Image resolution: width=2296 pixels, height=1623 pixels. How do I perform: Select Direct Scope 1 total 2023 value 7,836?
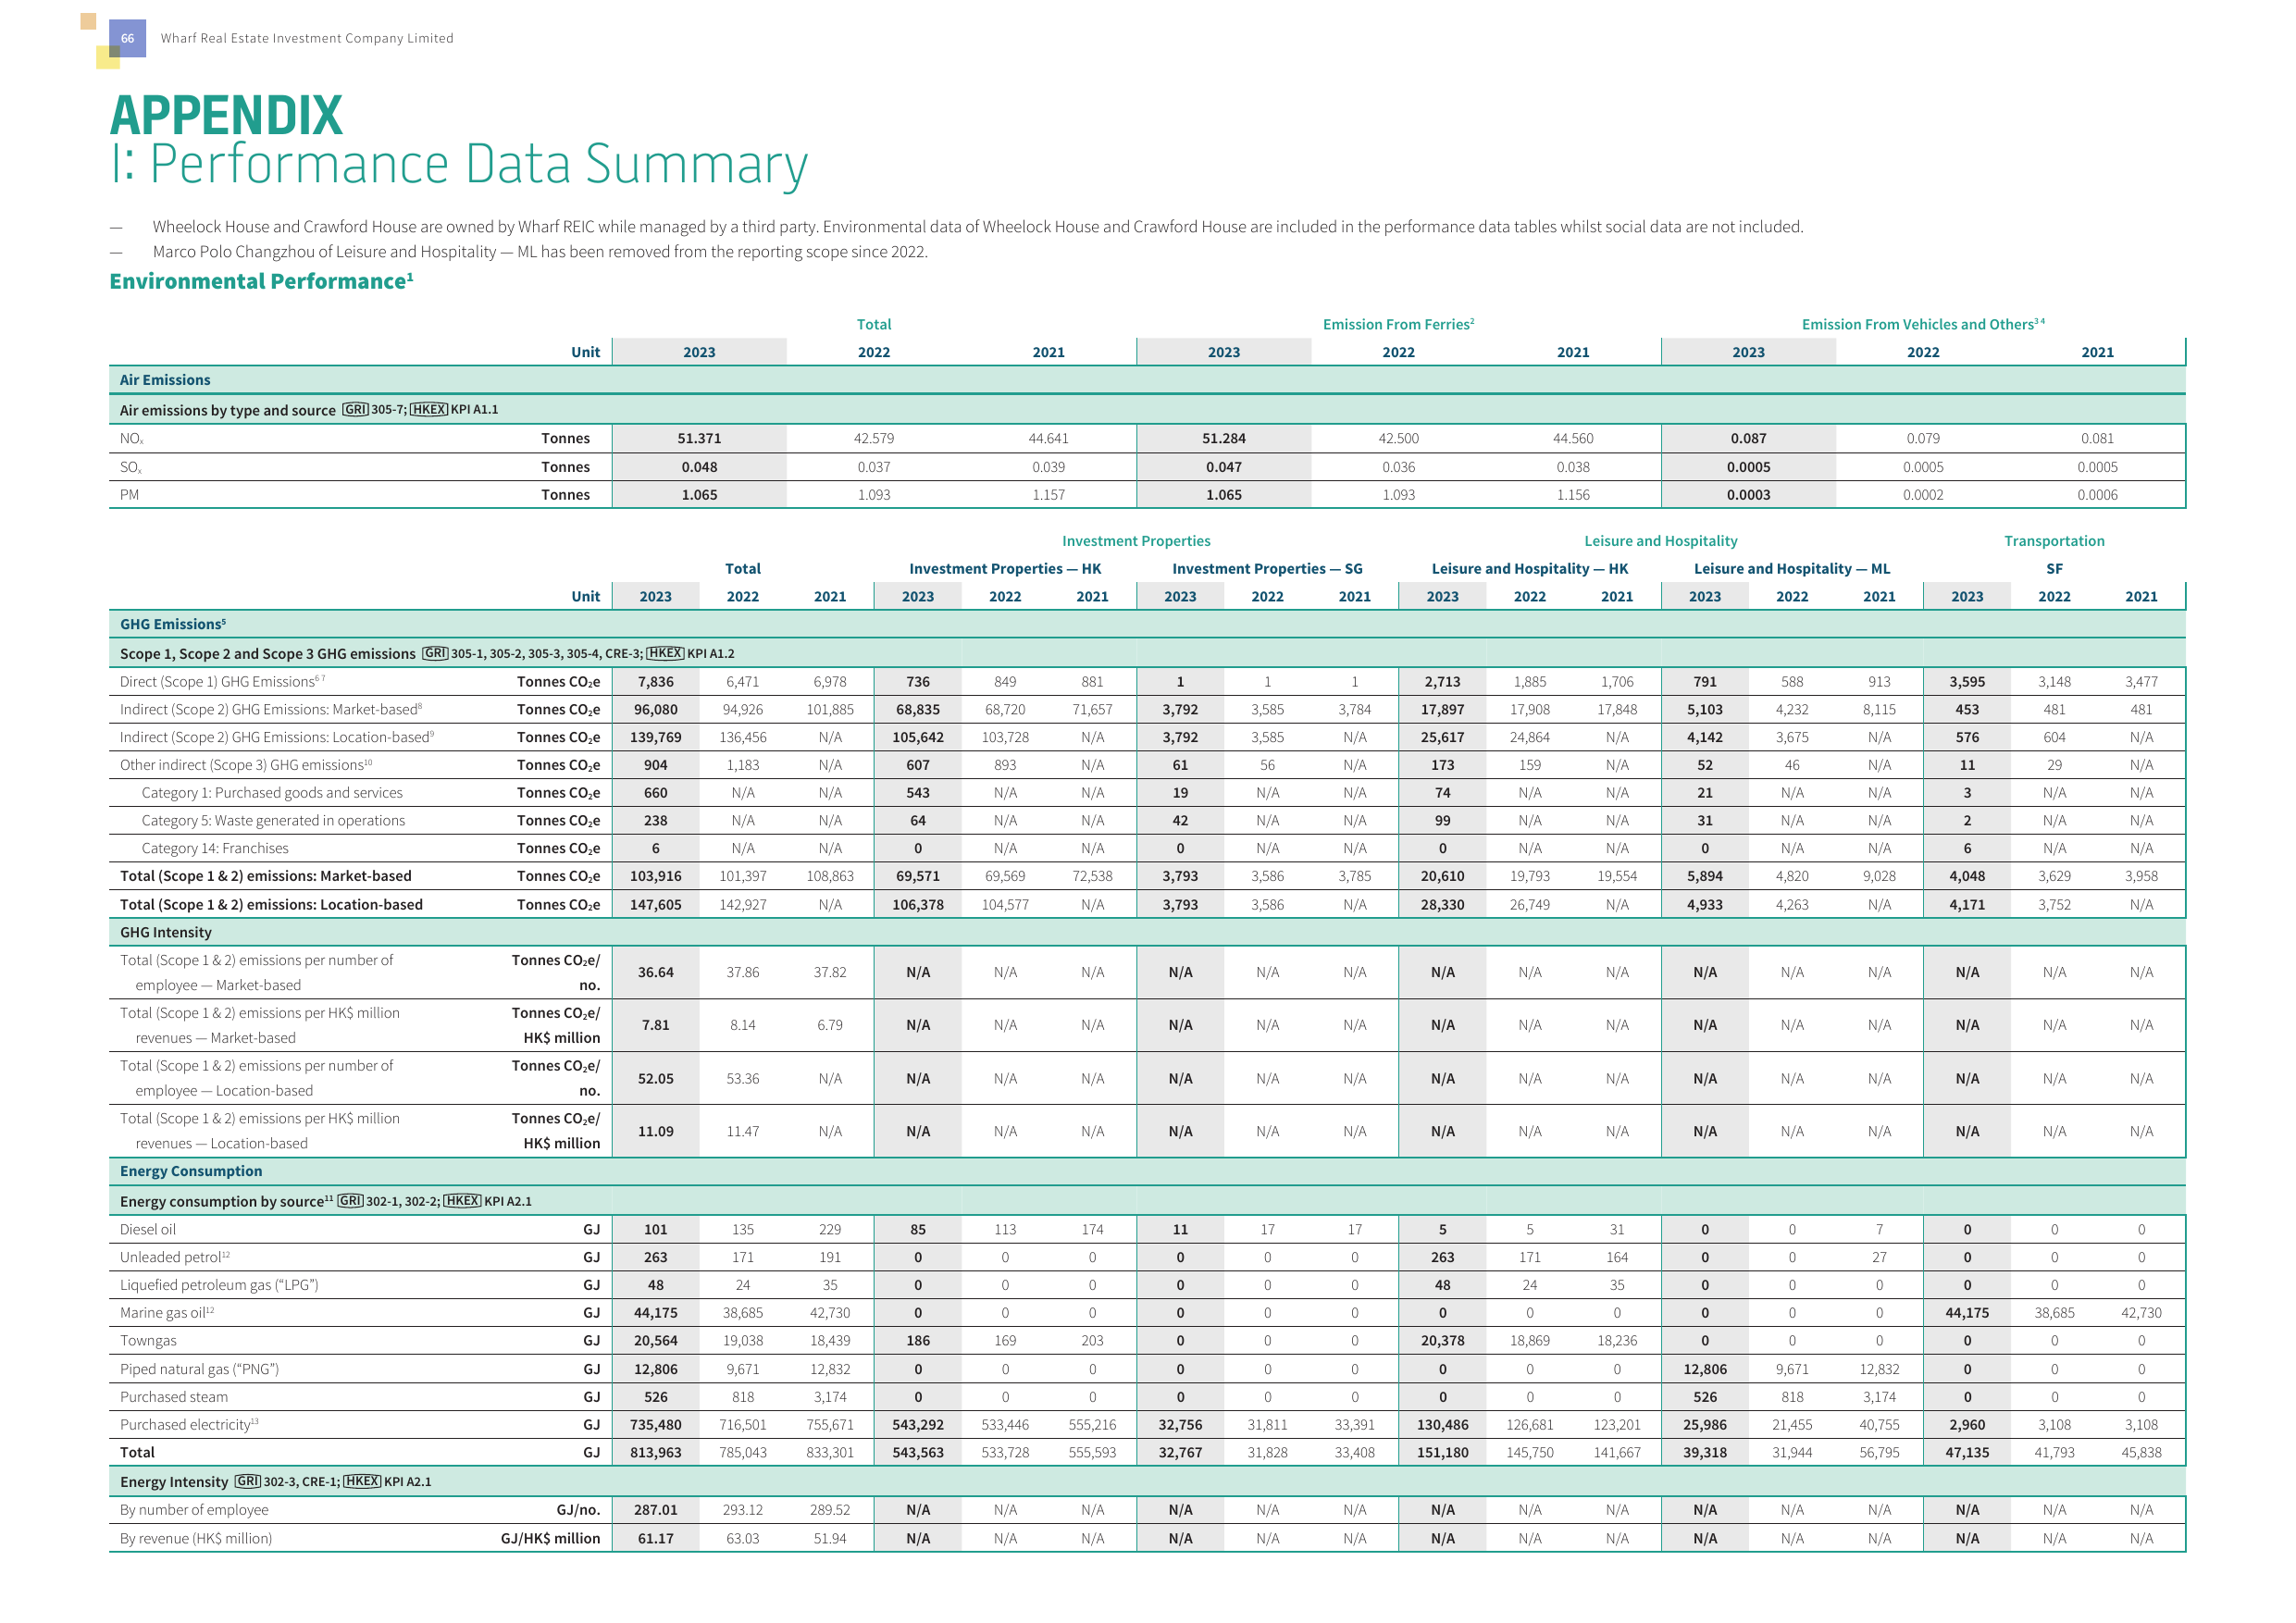[655, 682]
